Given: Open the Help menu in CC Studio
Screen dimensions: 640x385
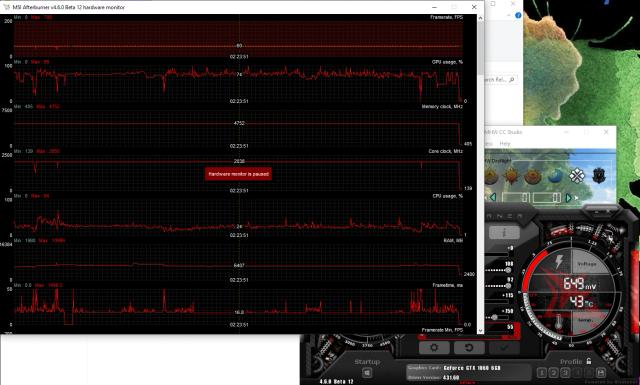Looking at the screenshot, I should point(505,143).
